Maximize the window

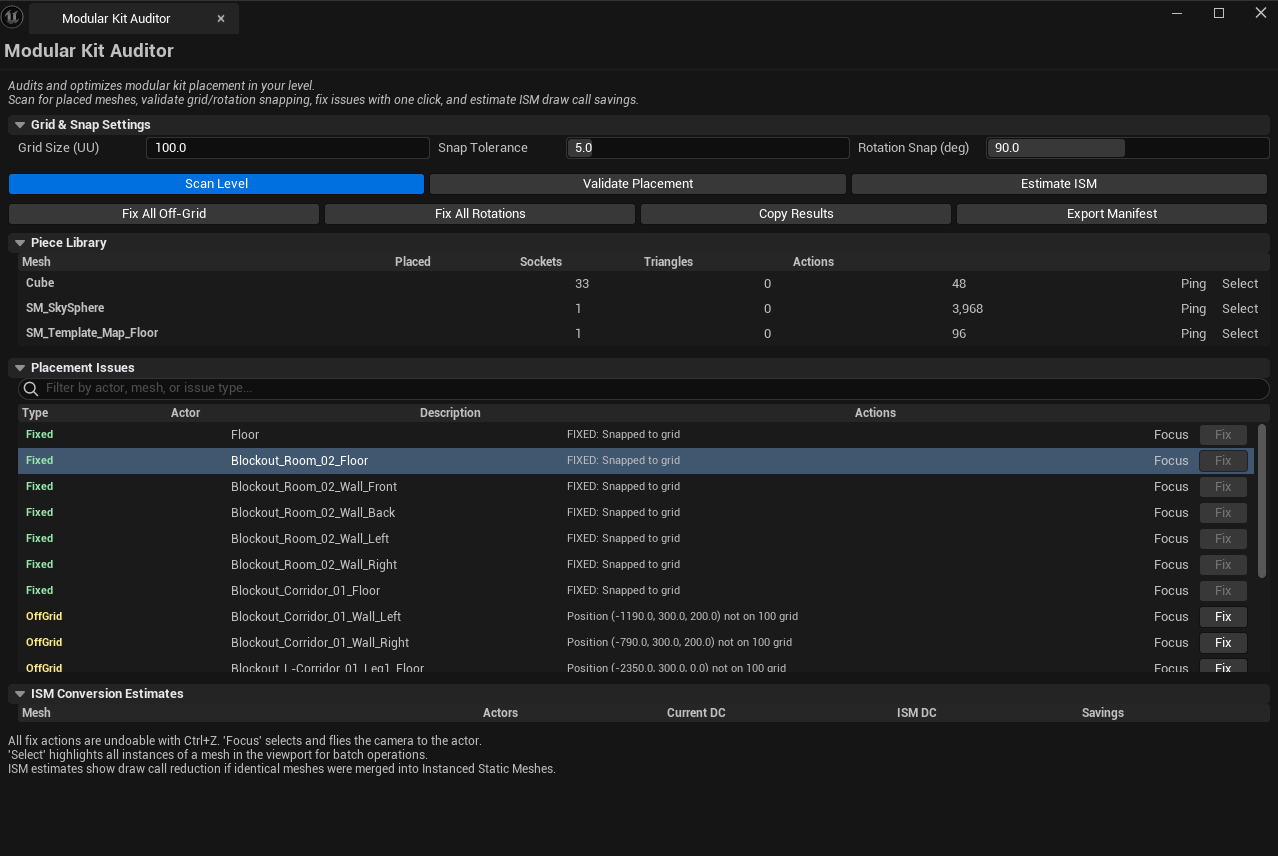click(x=1219, y=13)
